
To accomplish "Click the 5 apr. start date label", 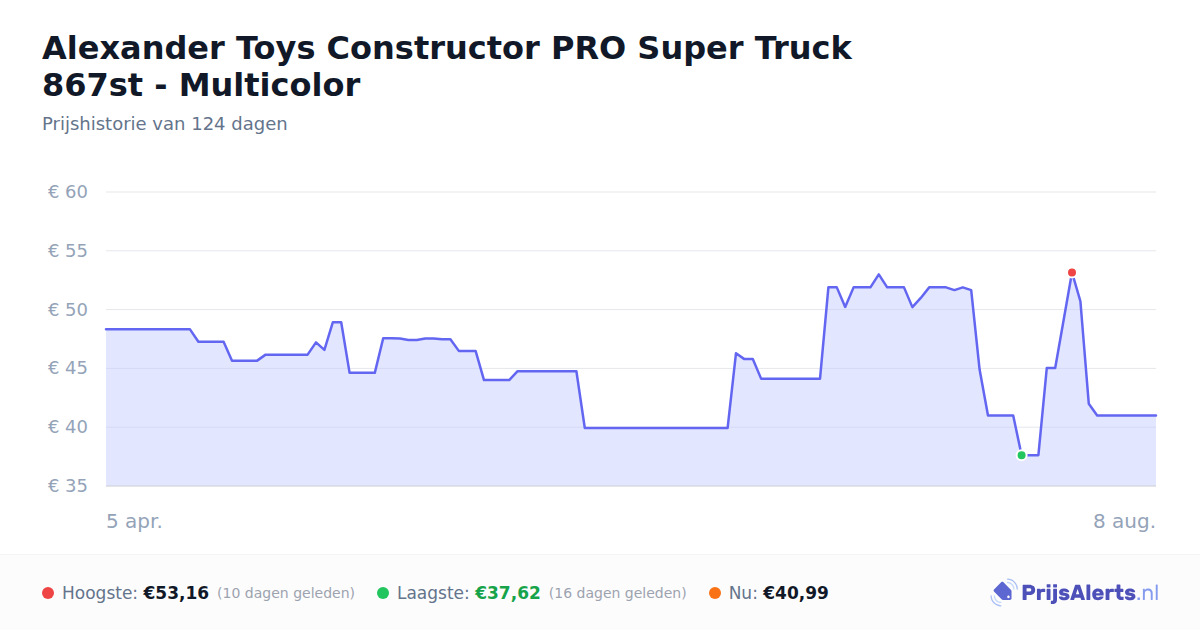I will [134, 522].
